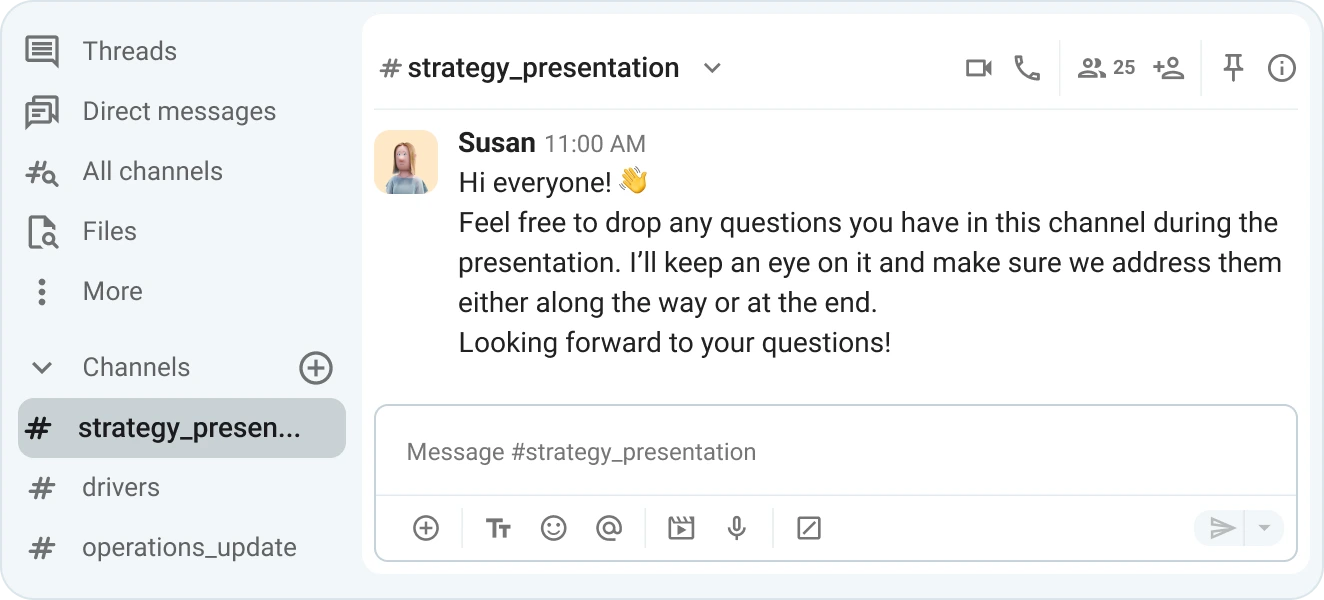Insert a mention with the @ icon

click(x=608, y=528)
